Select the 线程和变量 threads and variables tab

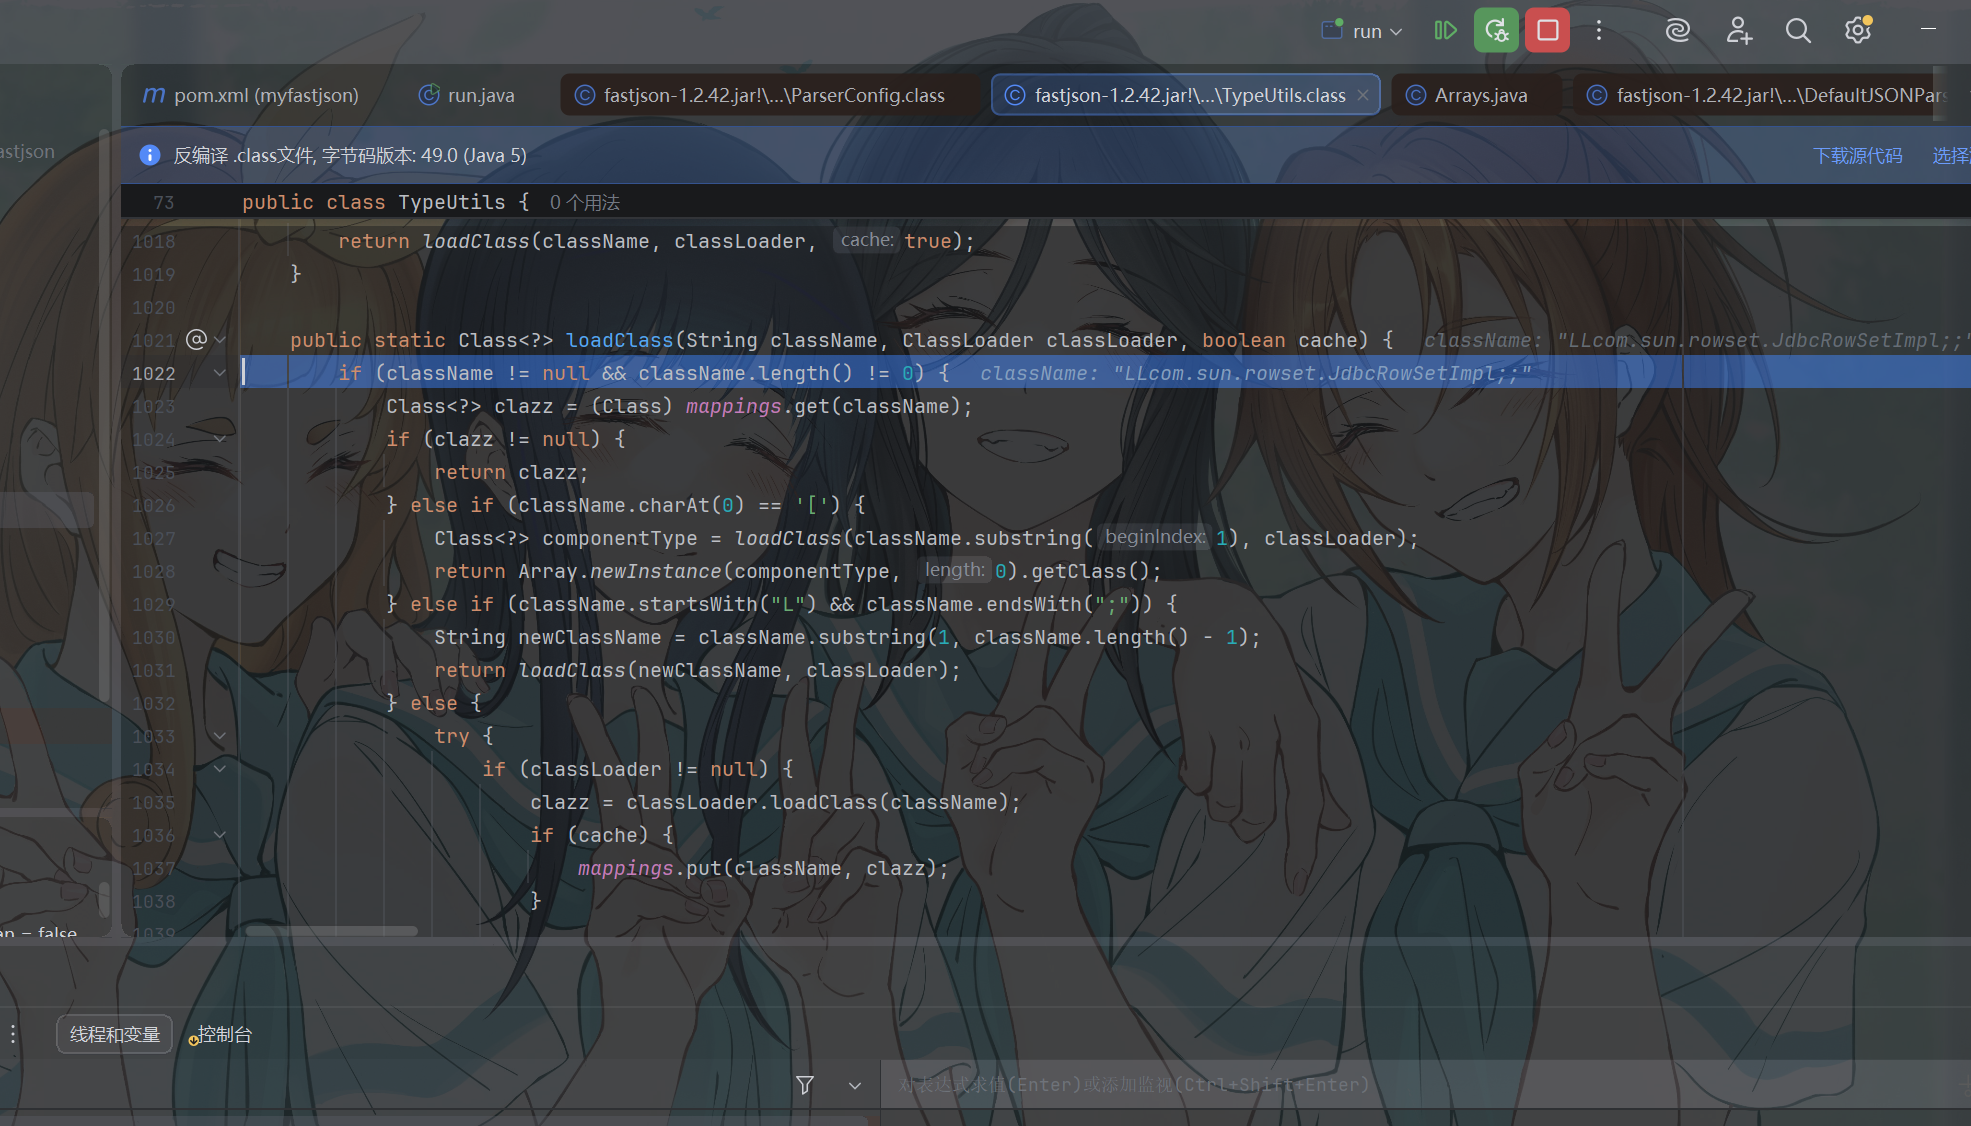115,1034
